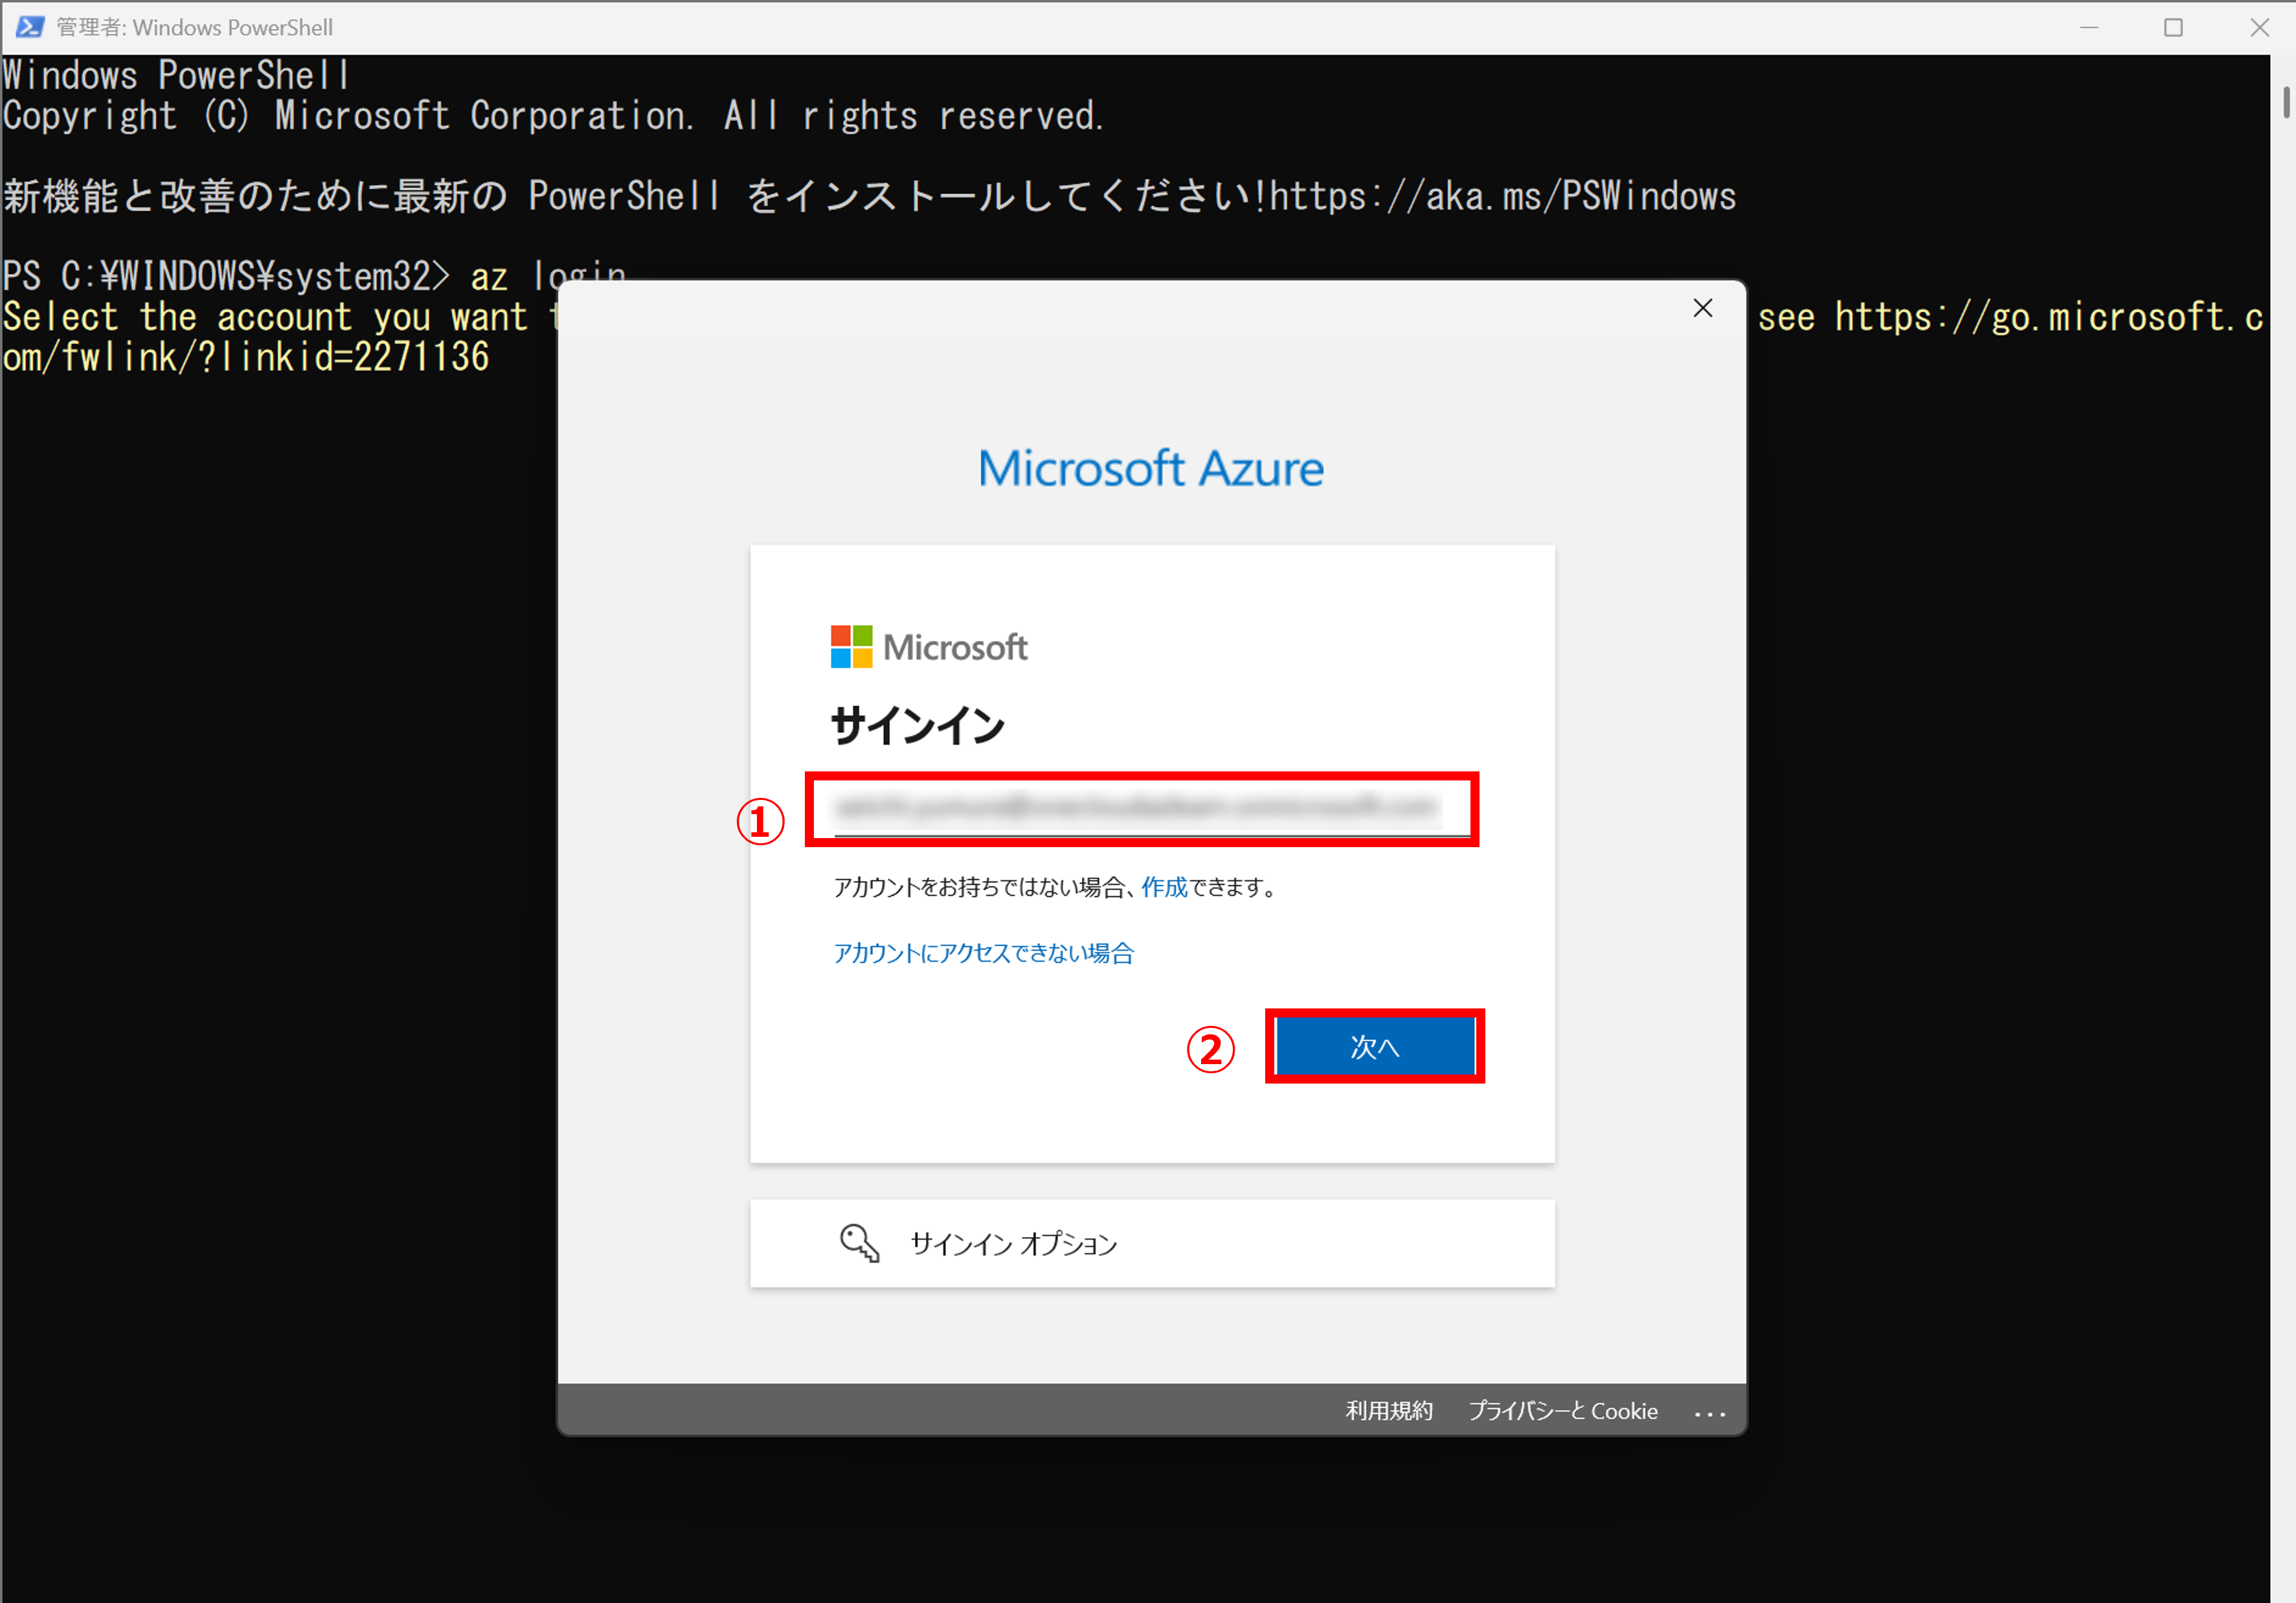Close the Azure sign-in dialog
This screenshot has width=2296, height=1603.
[x=1702, y=308]
